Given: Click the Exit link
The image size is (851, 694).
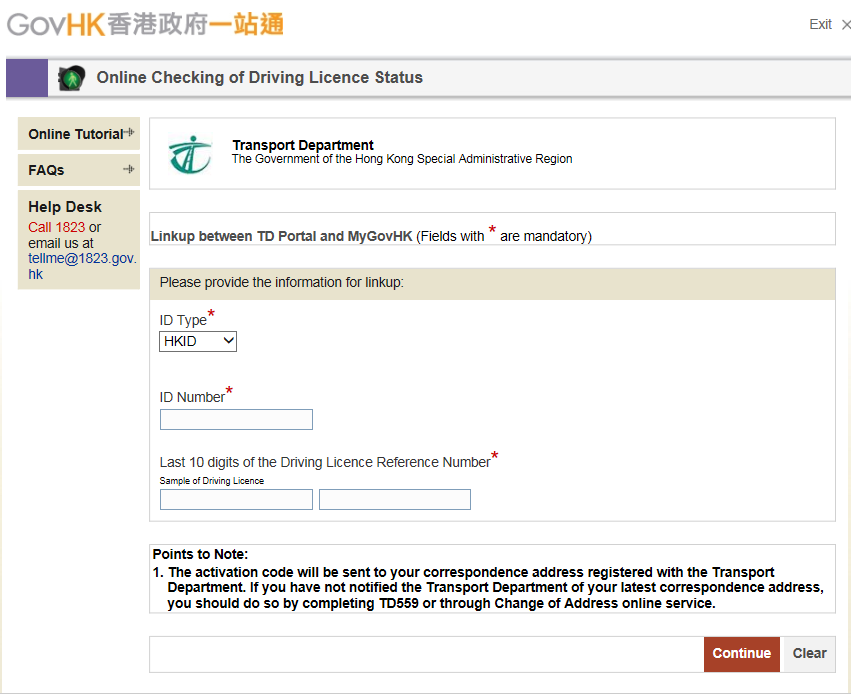Looking at the screenshot, I should point(820,24).
